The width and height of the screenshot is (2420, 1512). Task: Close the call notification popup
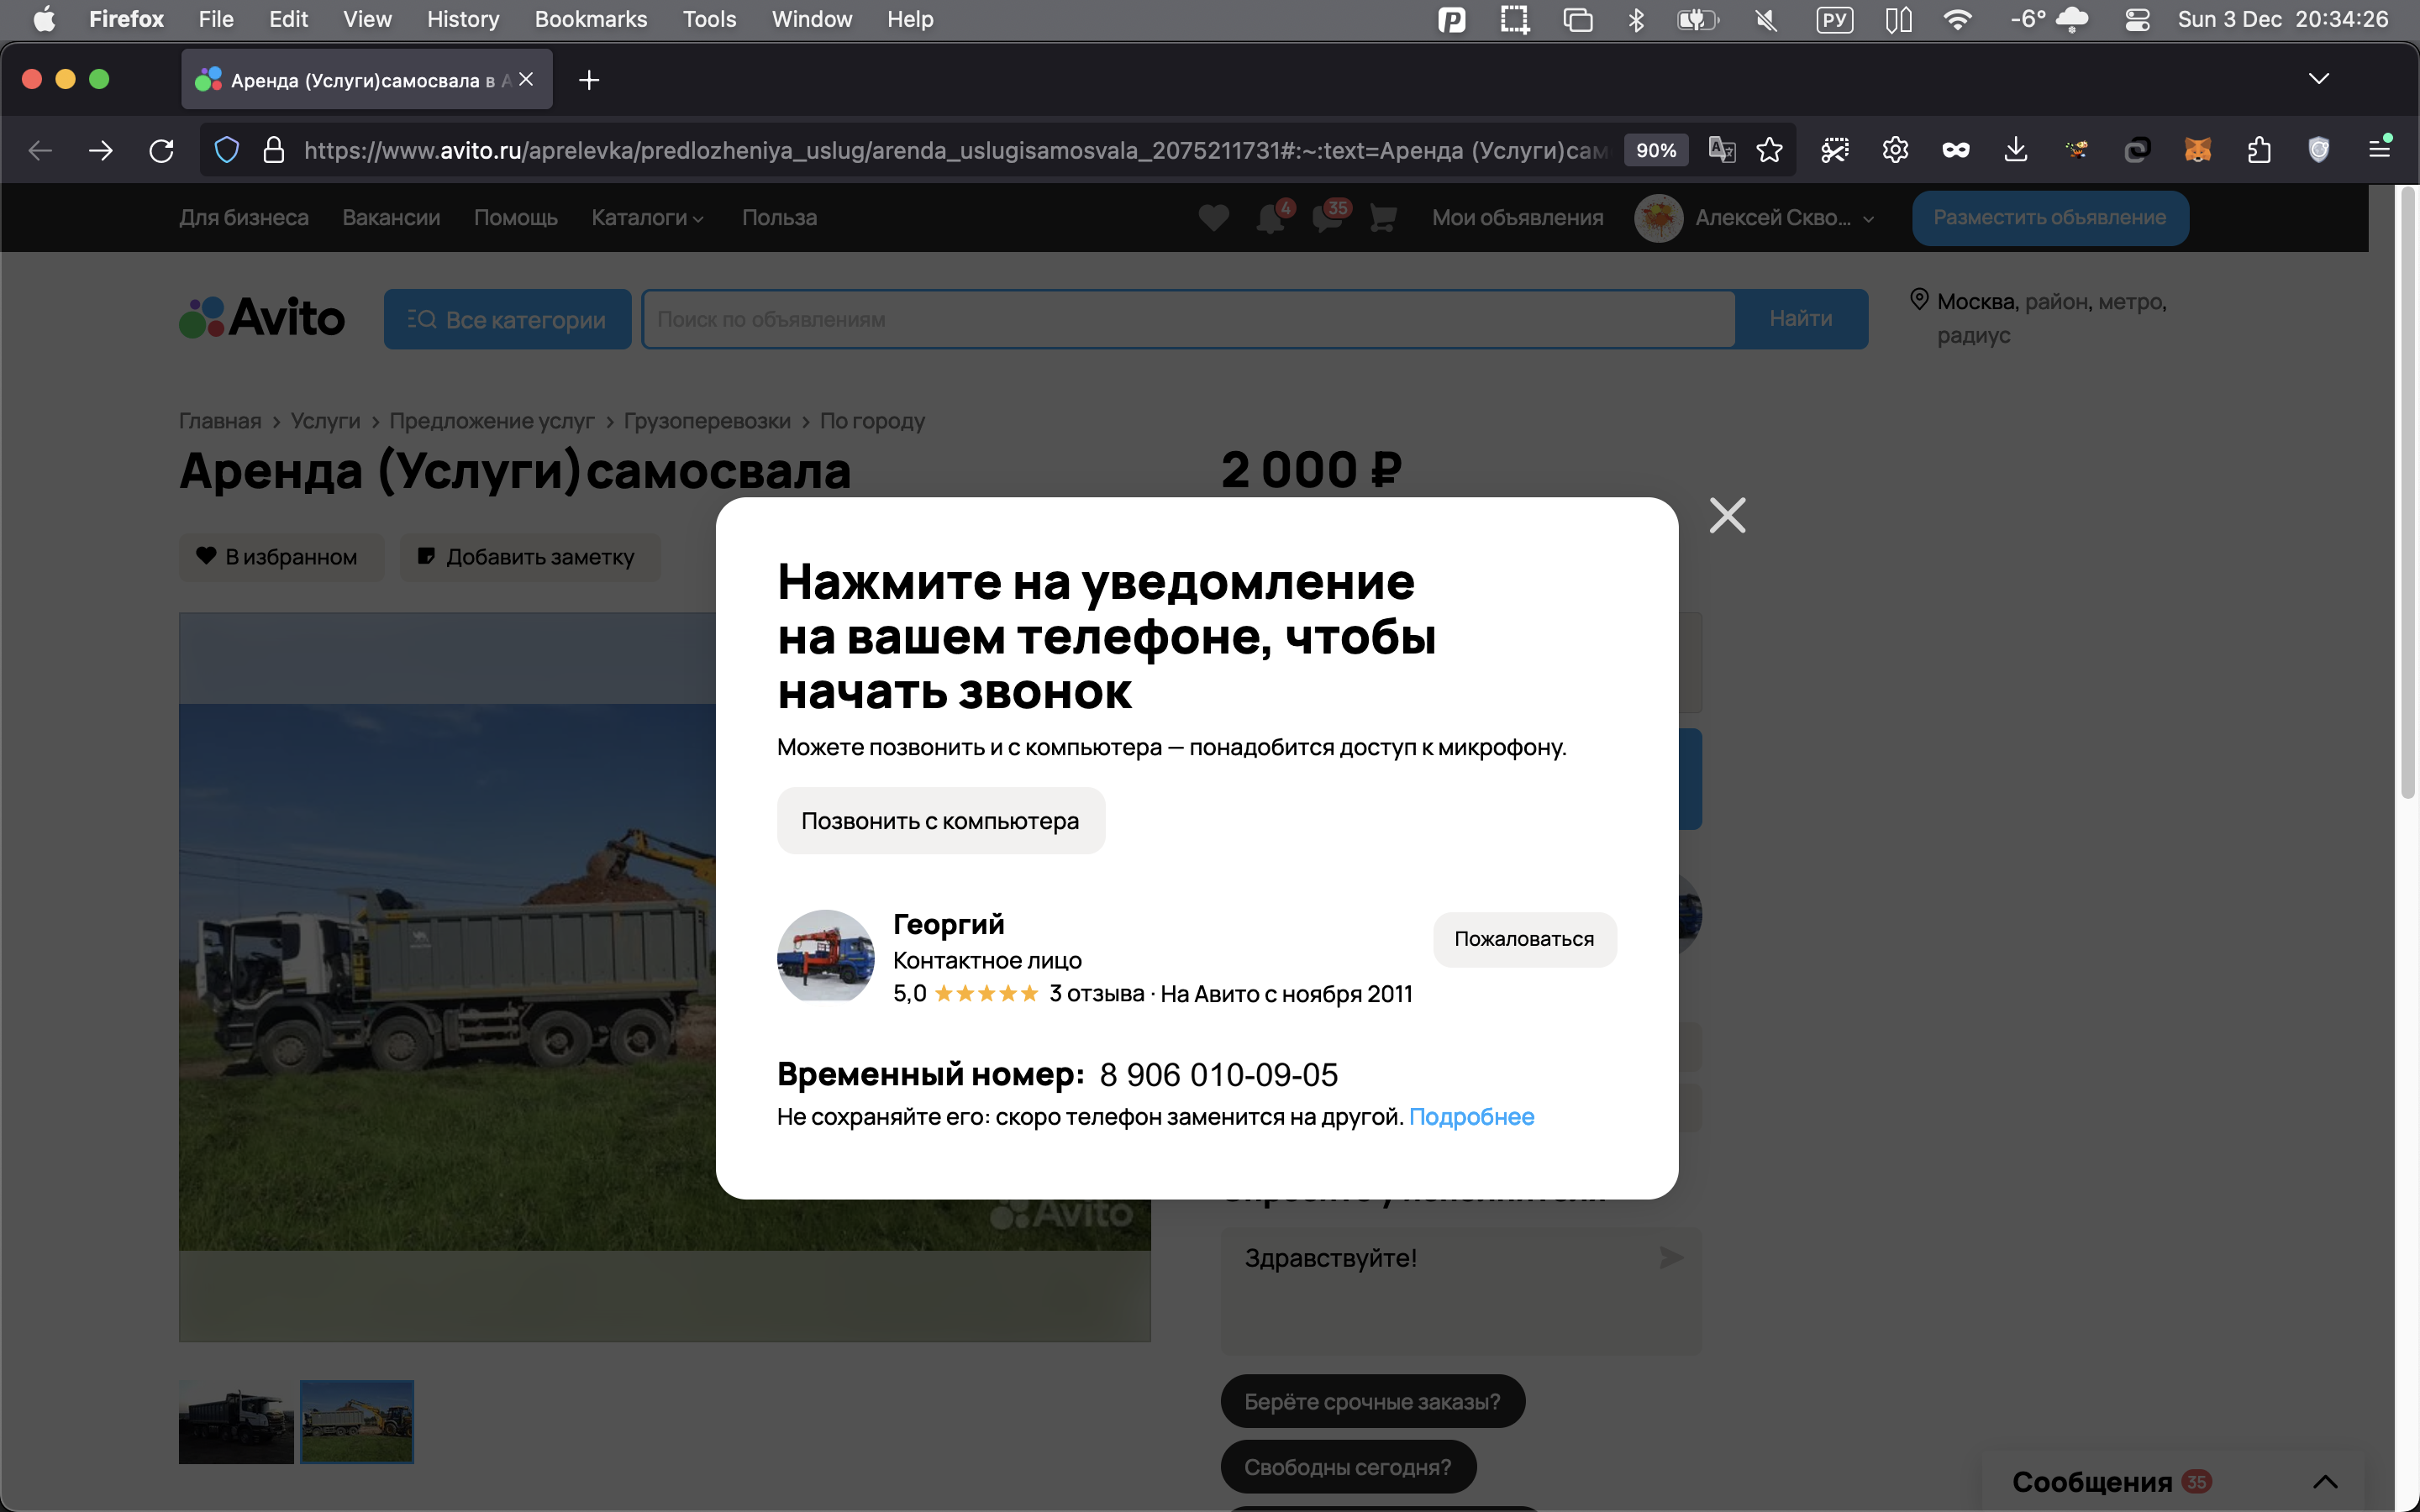click(x=1727, y=515)
